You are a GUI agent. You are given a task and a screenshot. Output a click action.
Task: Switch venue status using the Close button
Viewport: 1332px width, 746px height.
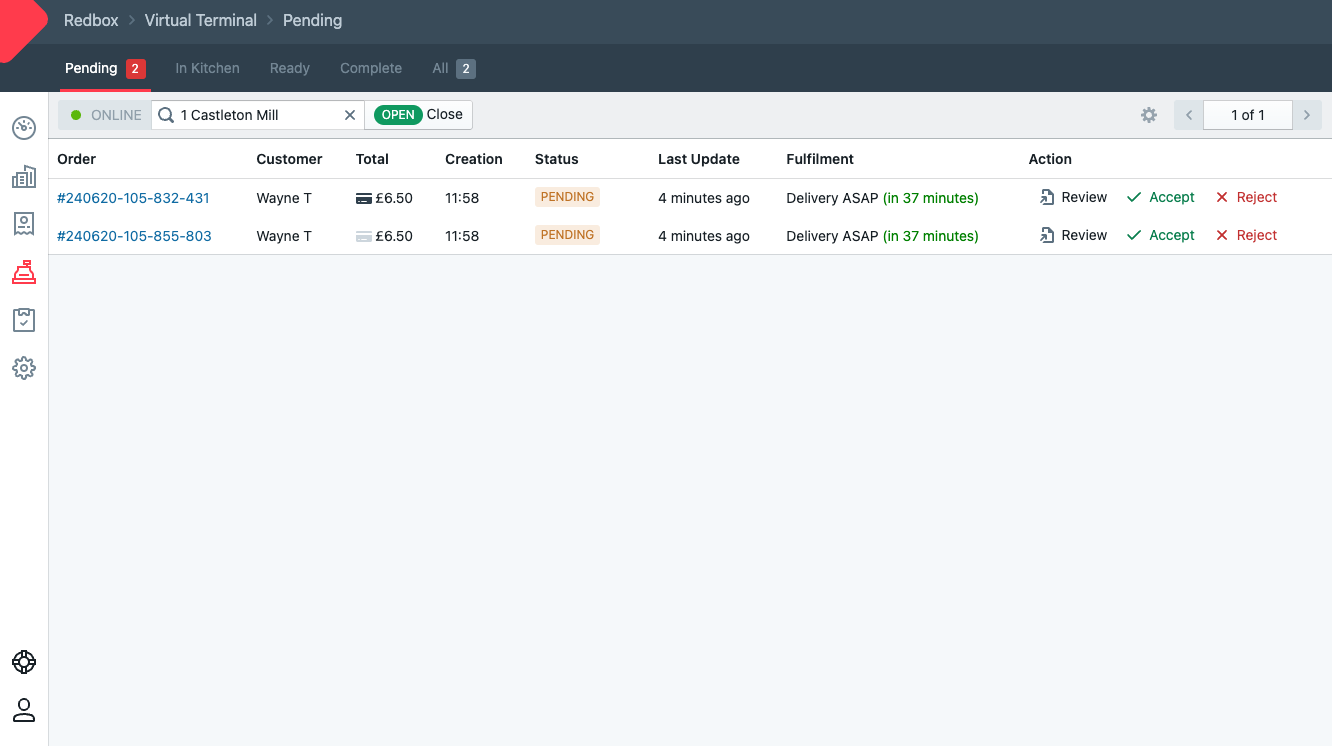click(x=445, y=114)
